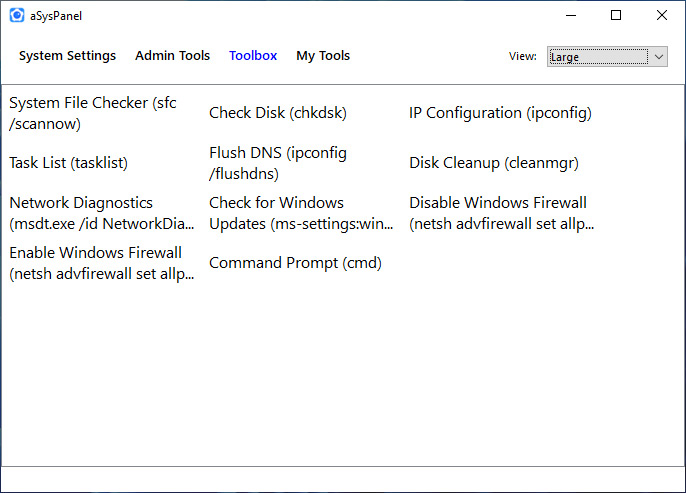Close the aSysPanel window
Image resolution: width=686 pixels, height=493 pixels.
pyautogui.click(x=662, y=15)
